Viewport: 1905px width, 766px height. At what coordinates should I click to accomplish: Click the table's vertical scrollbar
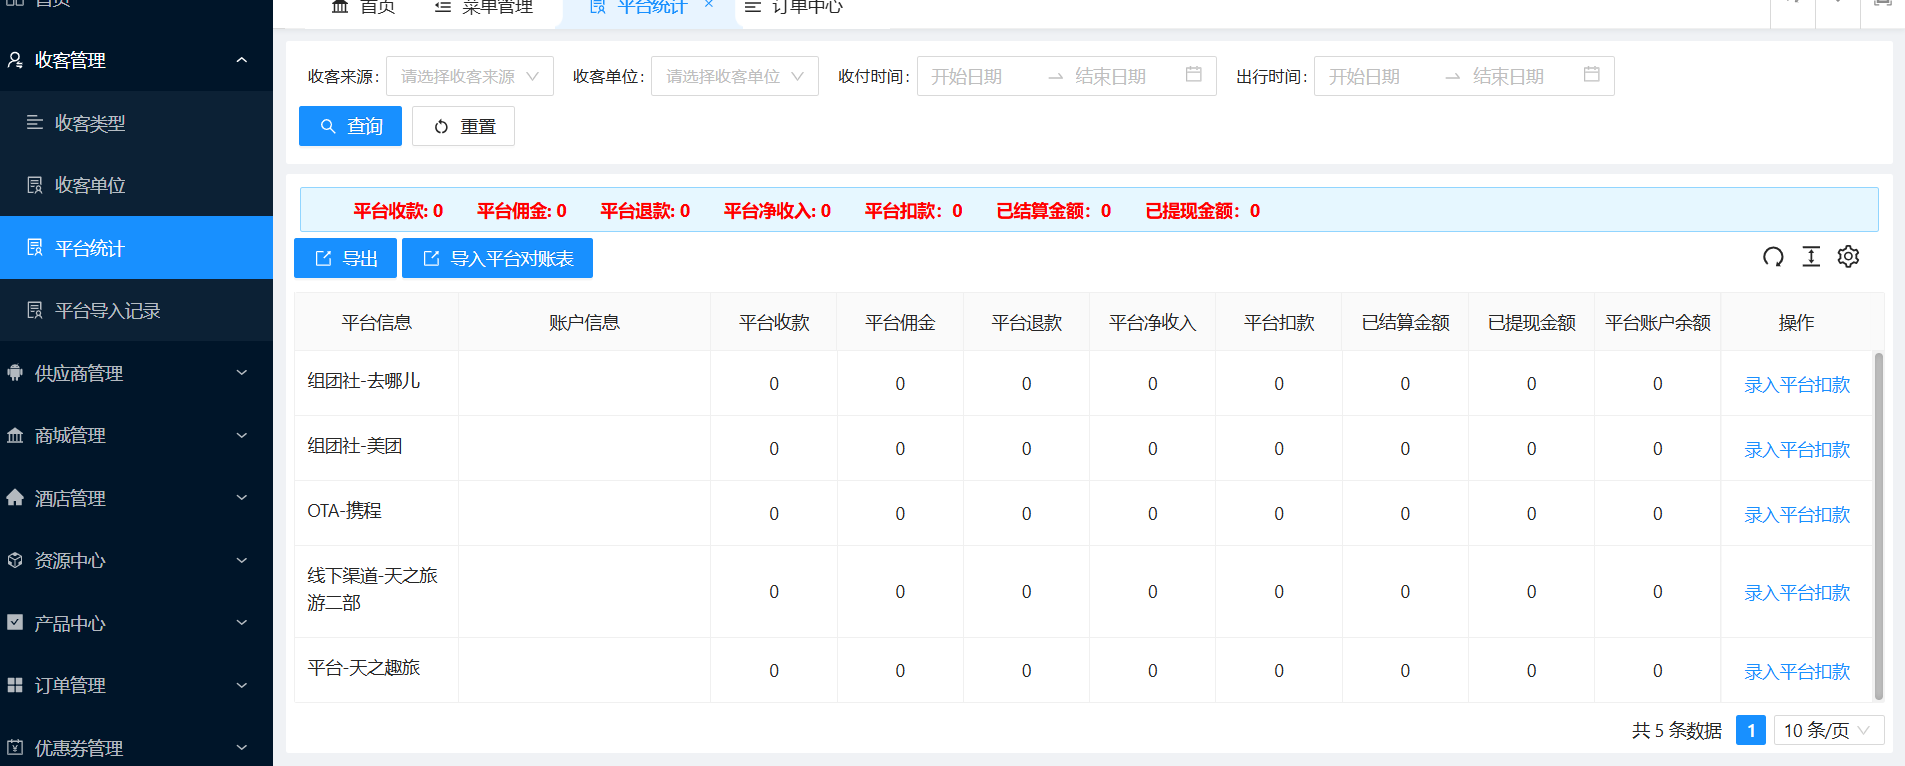1878,525
